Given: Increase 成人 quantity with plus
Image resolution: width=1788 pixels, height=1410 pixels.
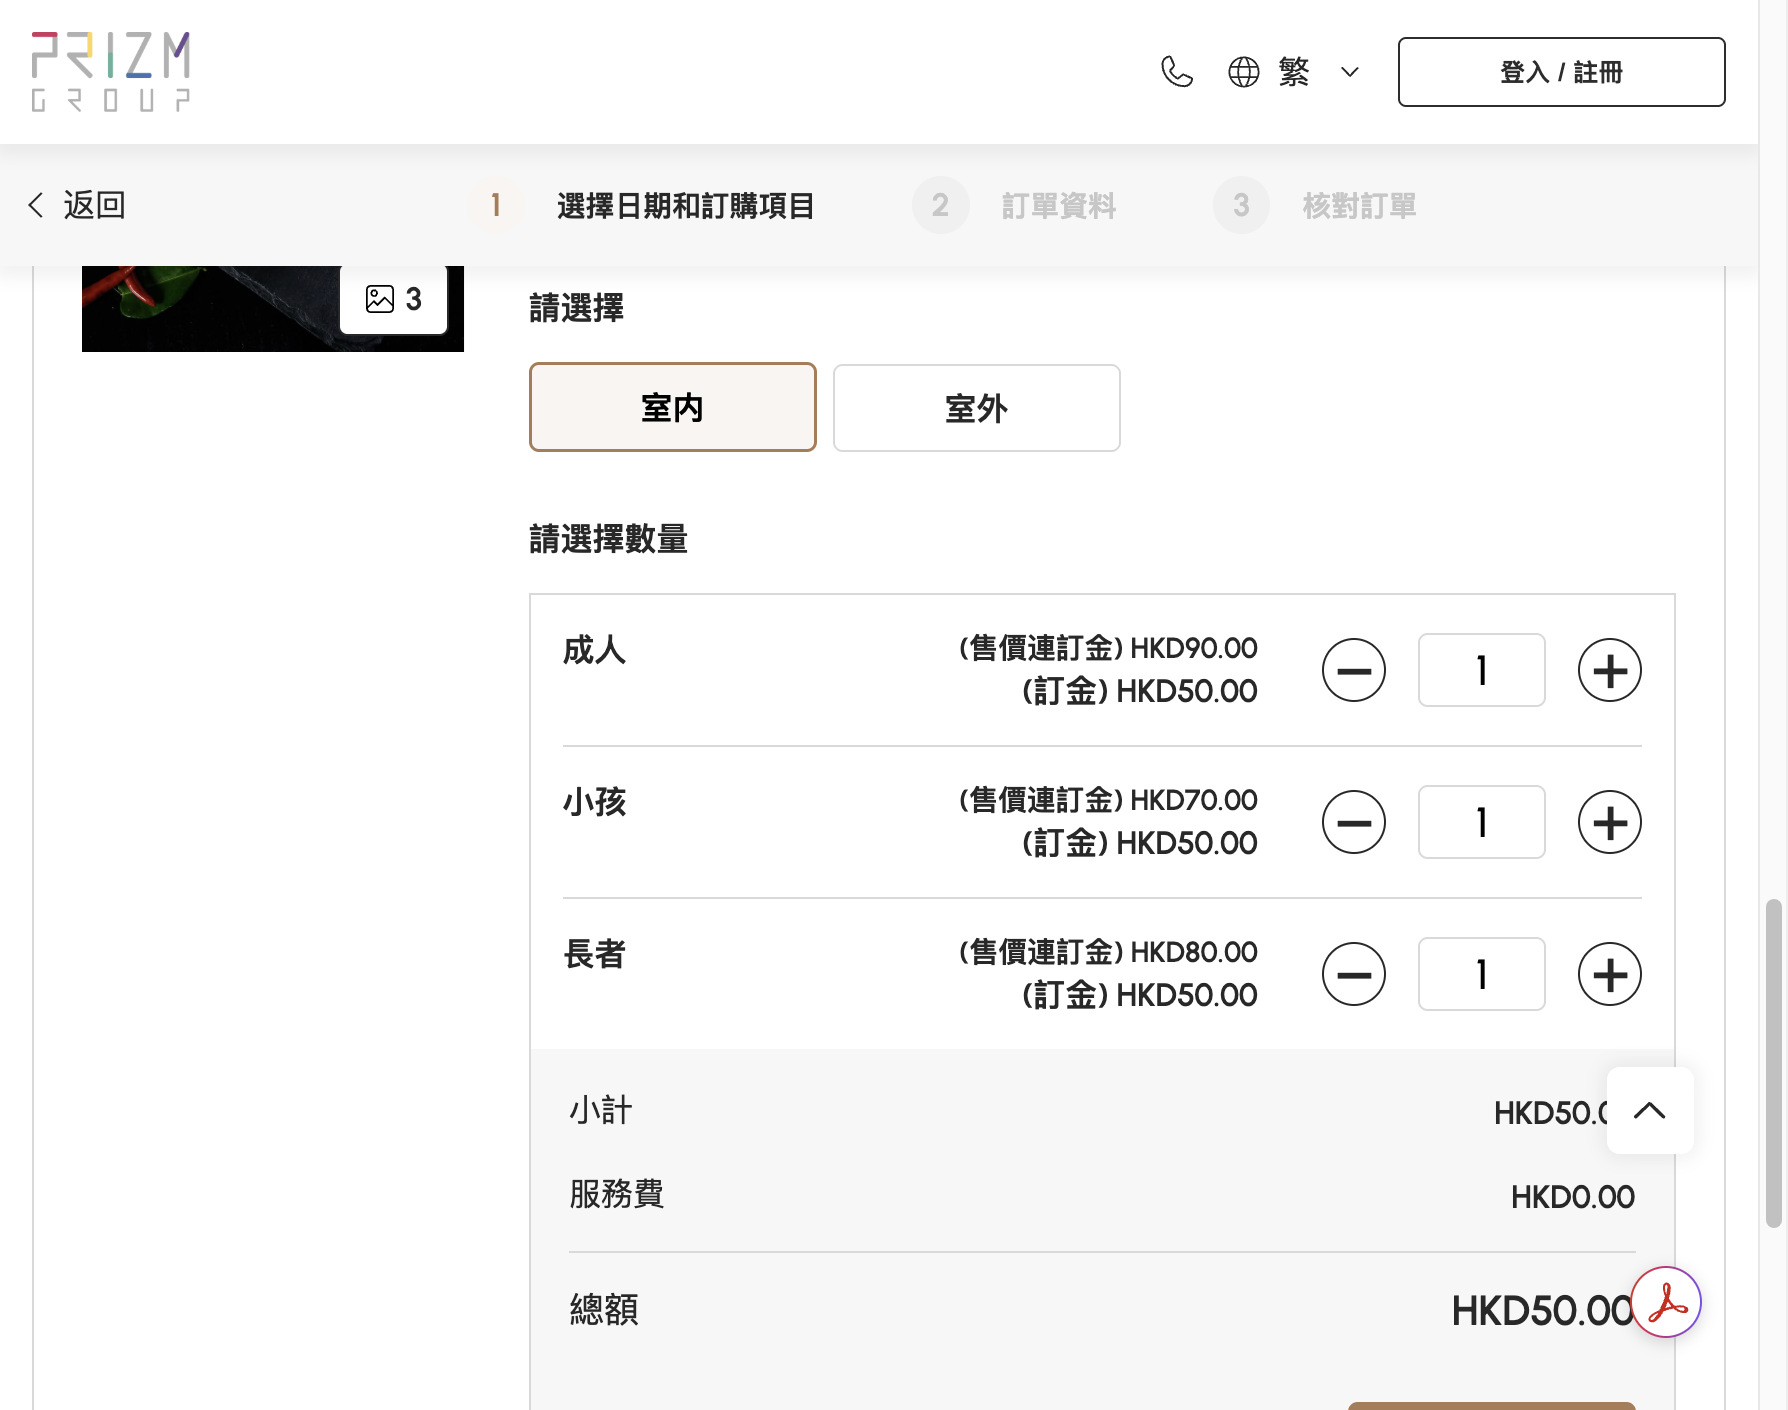Looking at the screenshot, I should coord(1610,670).
